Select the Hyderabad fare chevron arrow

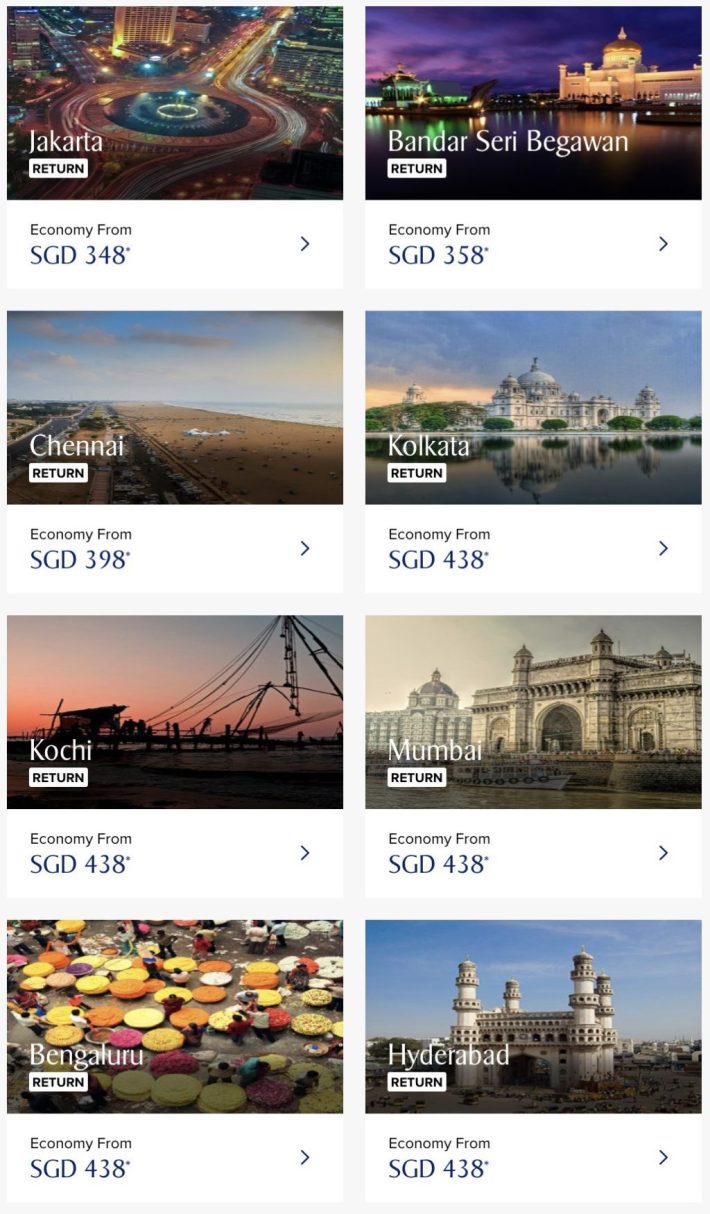(x=663, y=1157)
